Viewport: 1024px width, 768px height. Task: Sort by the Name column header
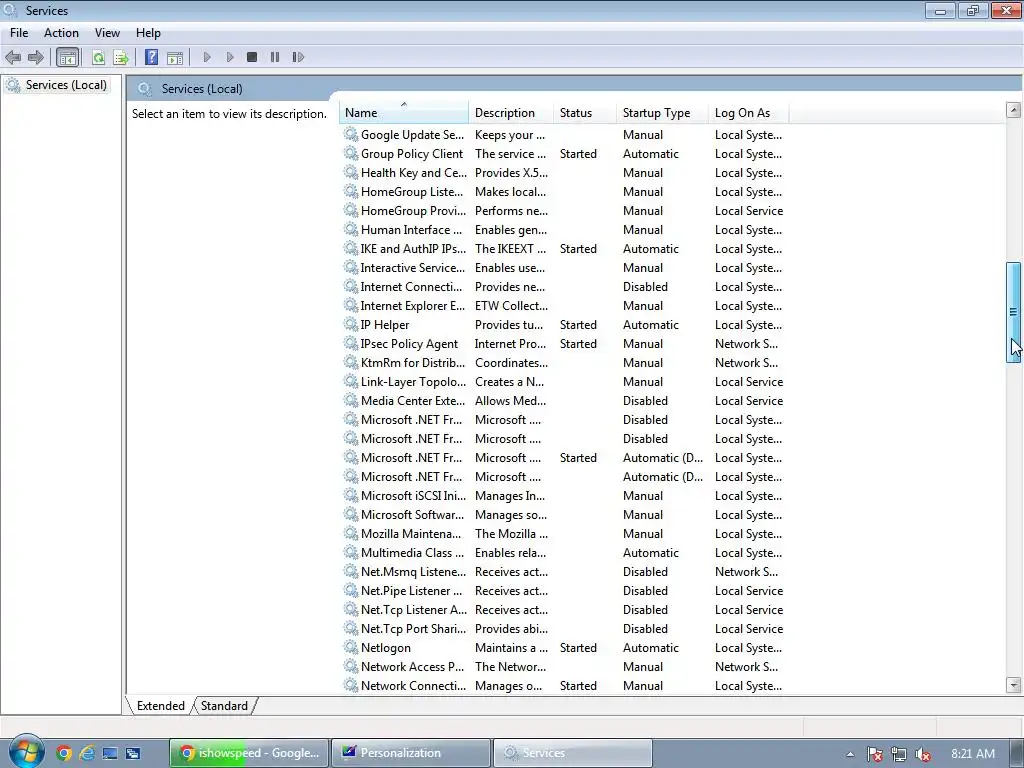(x=404, y=112)
